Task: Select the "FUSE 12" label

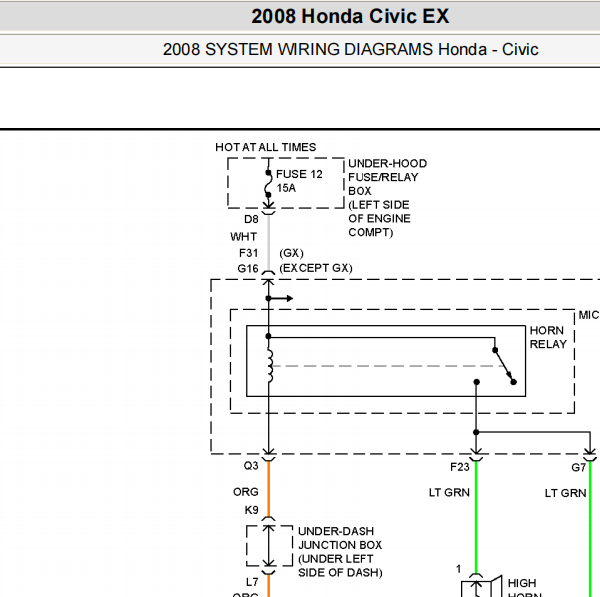Action: (299, 174)
